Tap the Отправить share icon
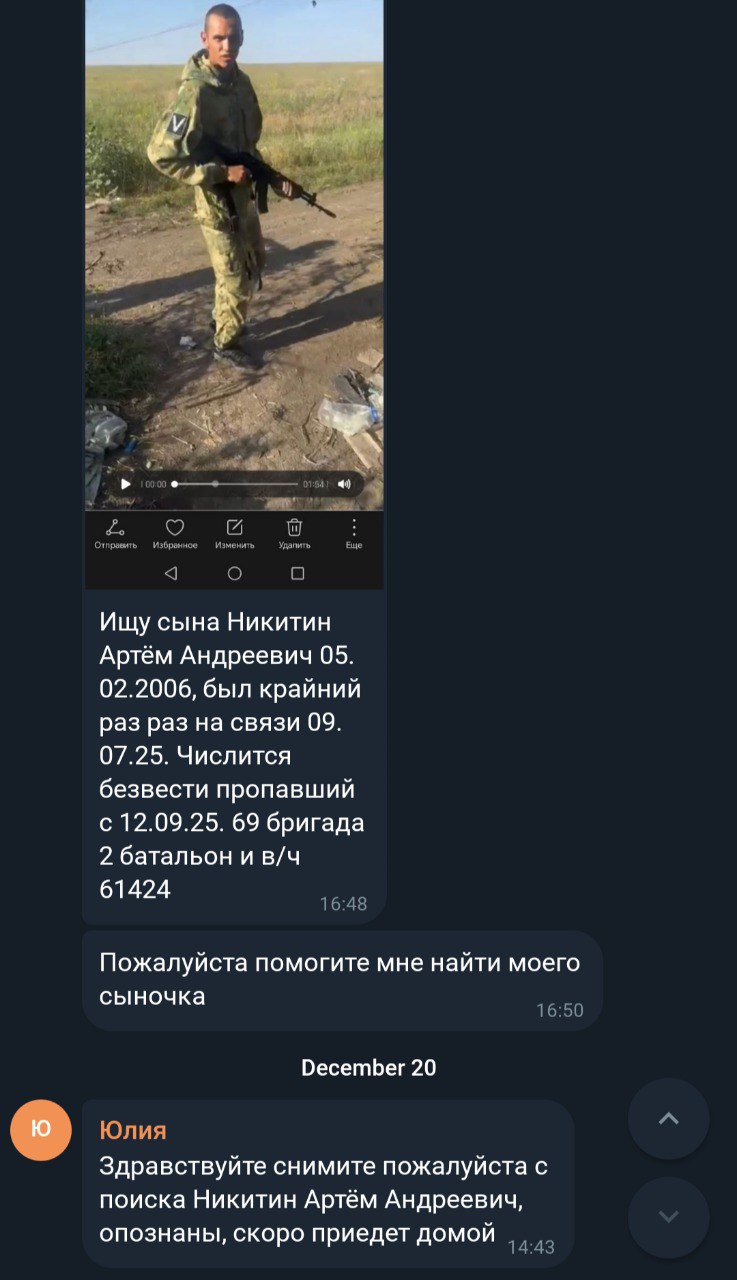Viewport: 737px width, 1280px height. (x=115, y=534)
